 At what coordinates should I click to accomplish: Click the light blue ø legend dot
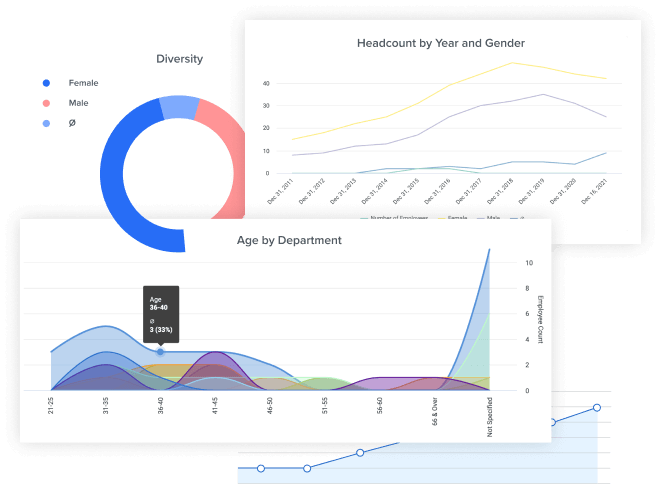[x=45, y=123]
